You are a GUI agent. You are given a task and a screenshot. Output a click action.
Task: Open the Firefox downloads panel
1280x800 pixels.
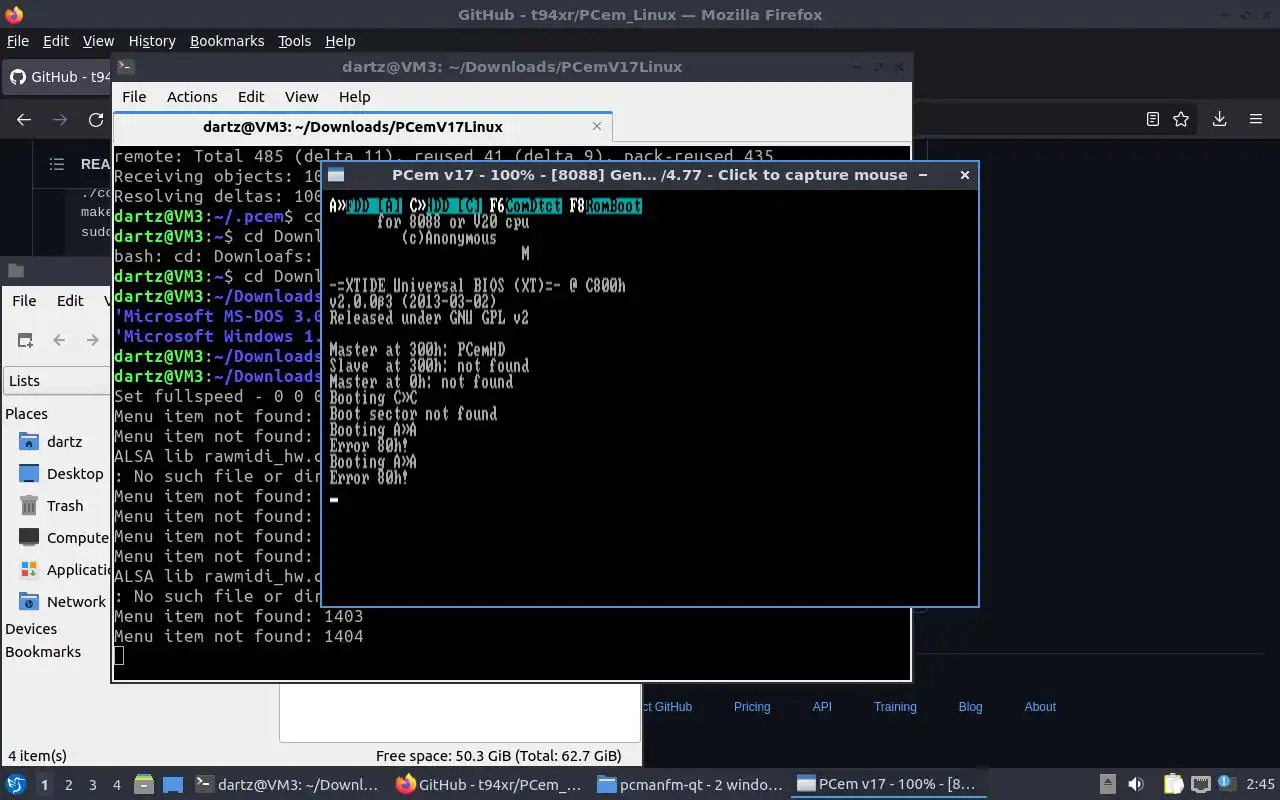click(1219, 119)
